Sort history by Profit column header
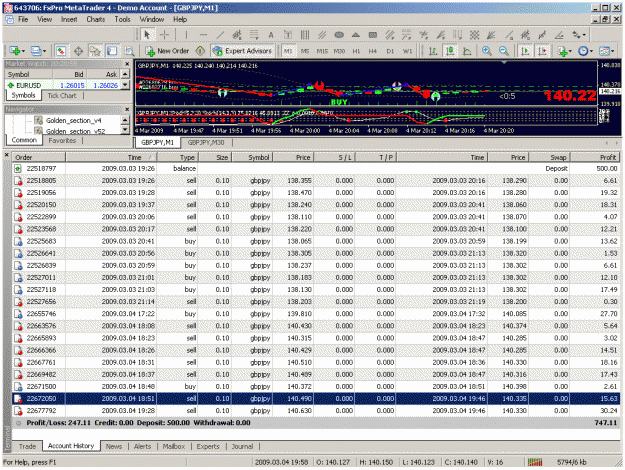625x470 pixels. point(595,157)
